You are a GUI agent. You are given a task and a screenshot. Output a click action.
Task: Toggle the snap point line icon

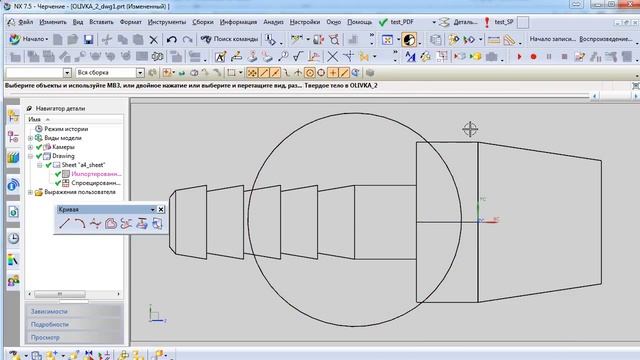click(264, 73)
